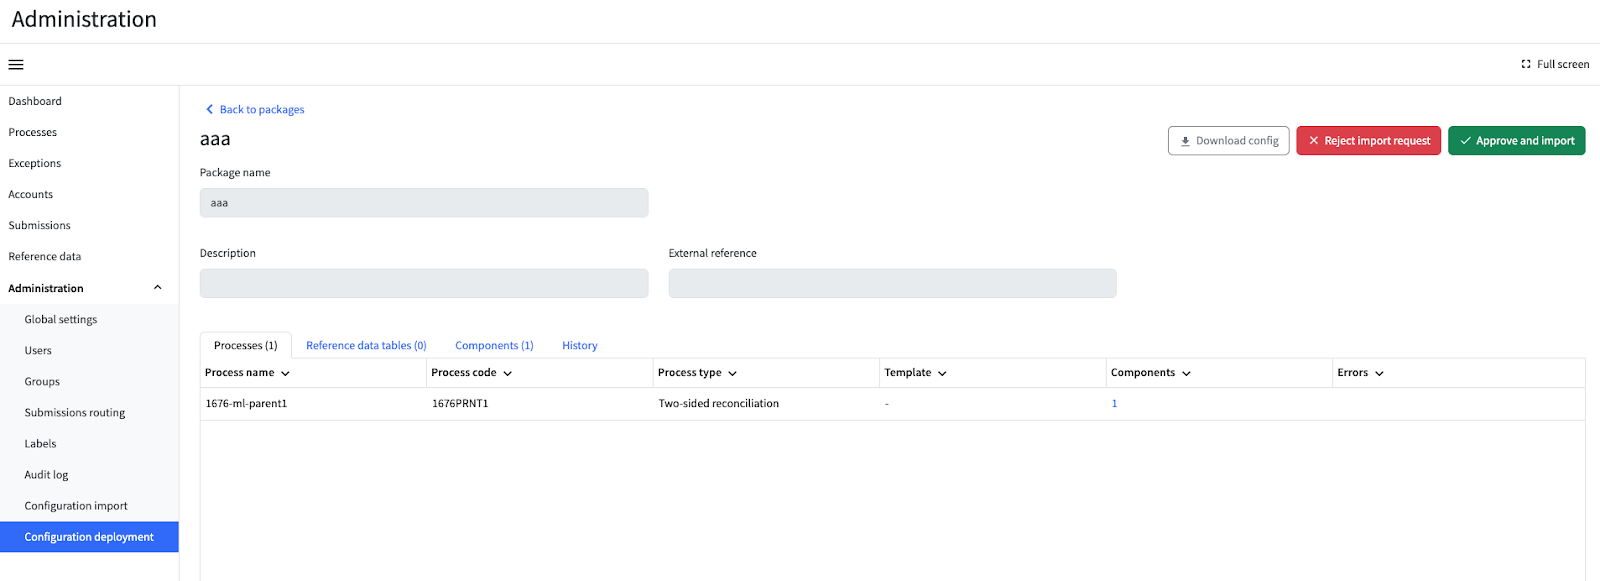Select the 1676-ml-parent1 process row
Viewport: 1600px width, 581px height.
pyautogui.click(x=892, y=404)
